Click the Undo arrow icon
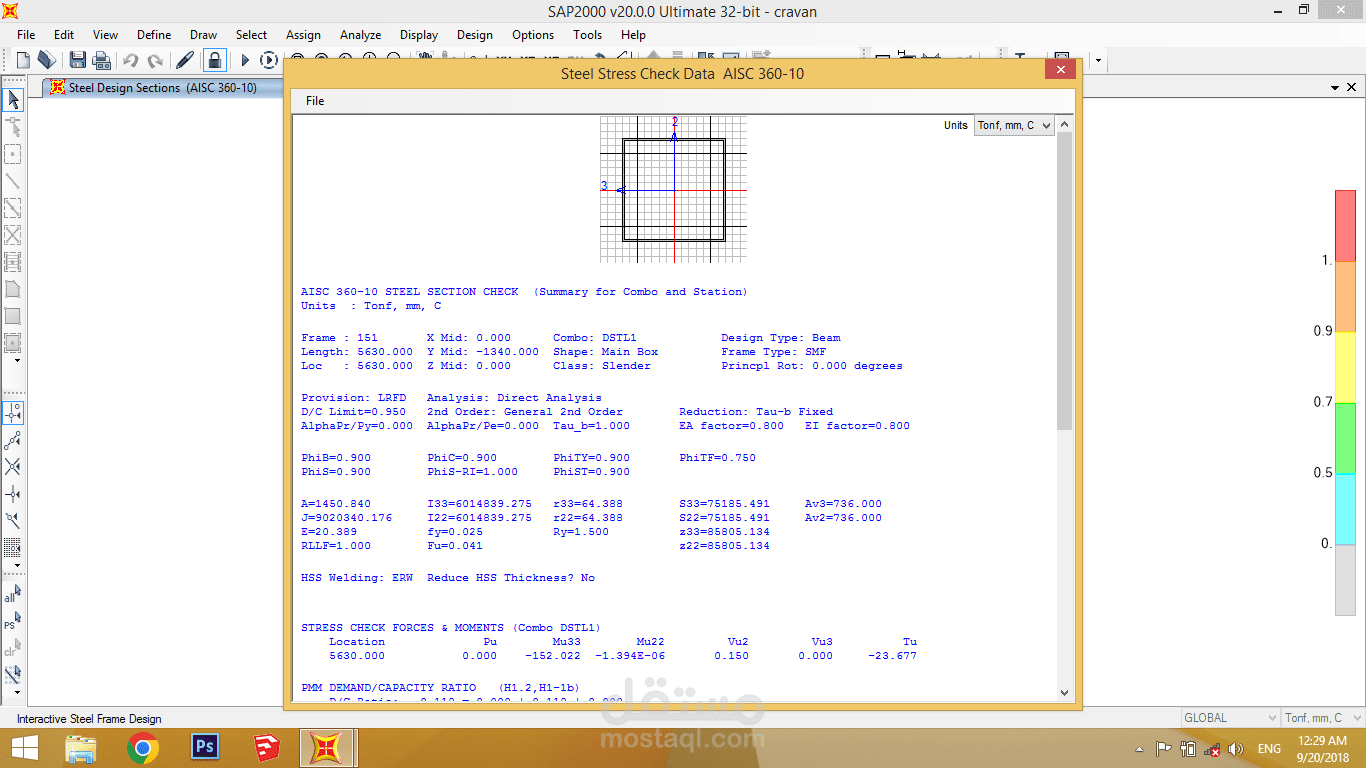Screen dimensions: 1366x768 click(131, 60)
